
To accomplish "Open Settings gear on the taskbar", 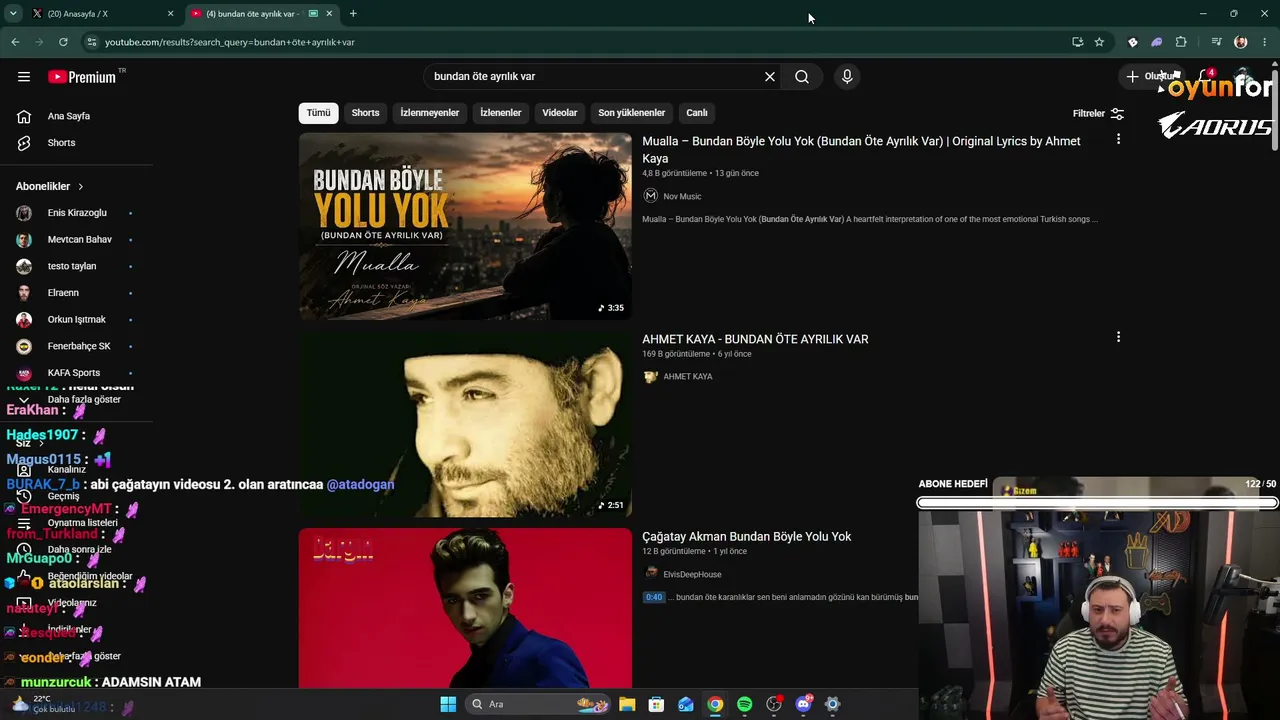I will click(832, 704).
